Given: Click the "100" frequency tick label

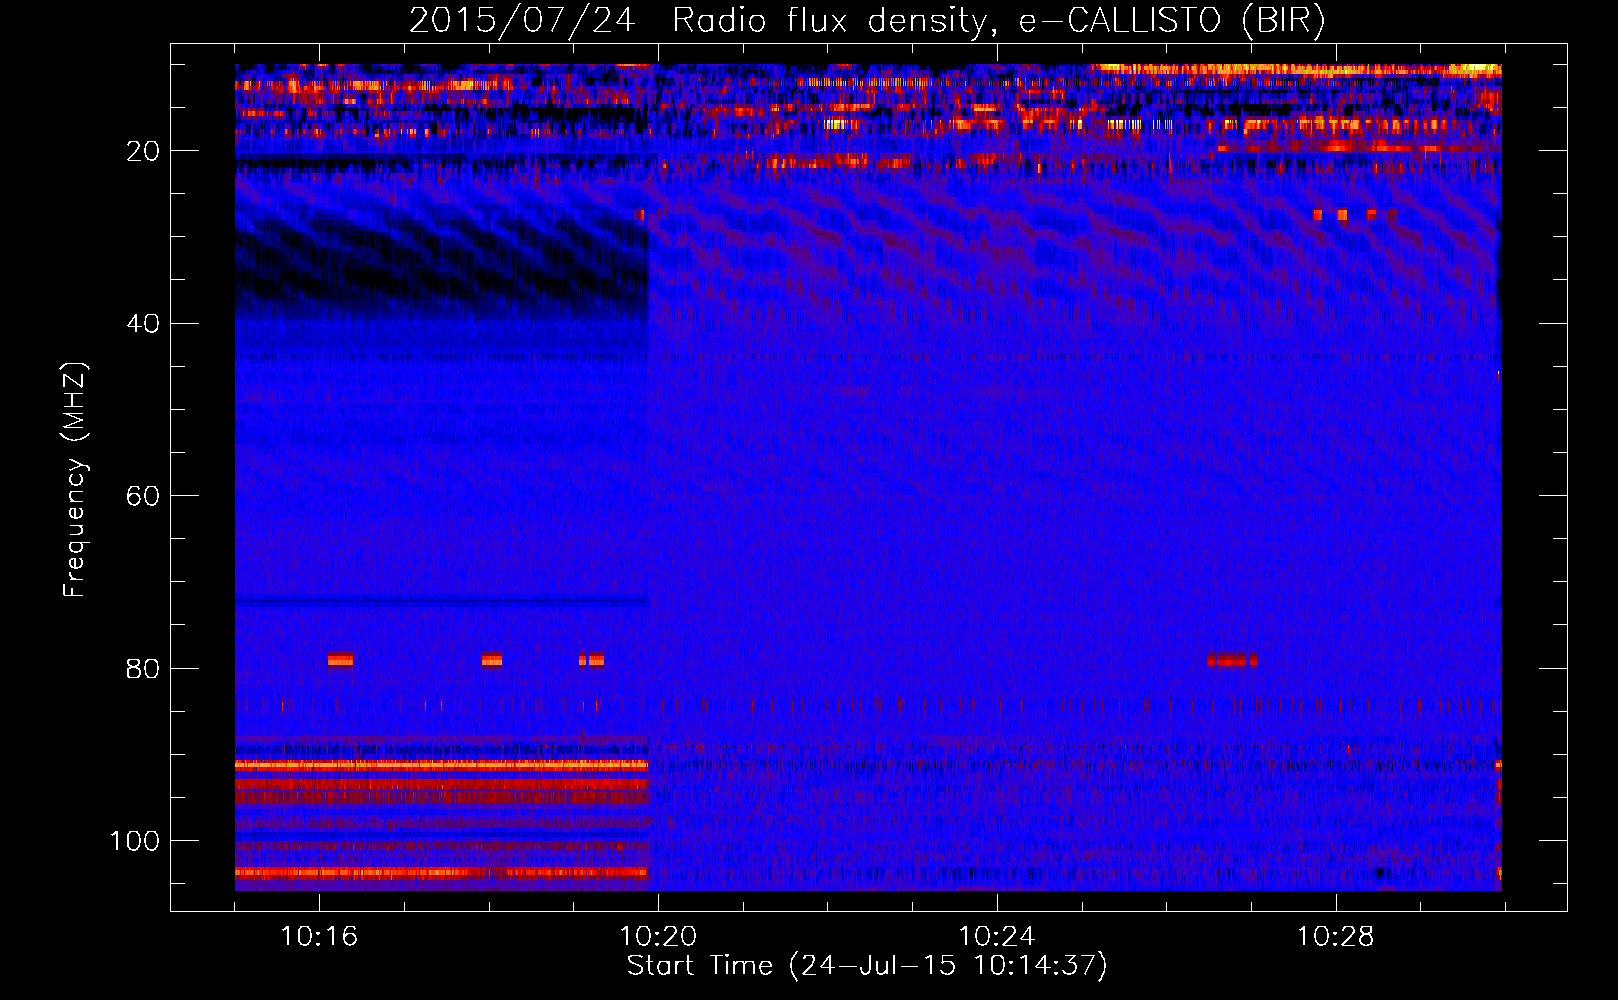Looking at the screenshot, I should [x=135, y=841].
